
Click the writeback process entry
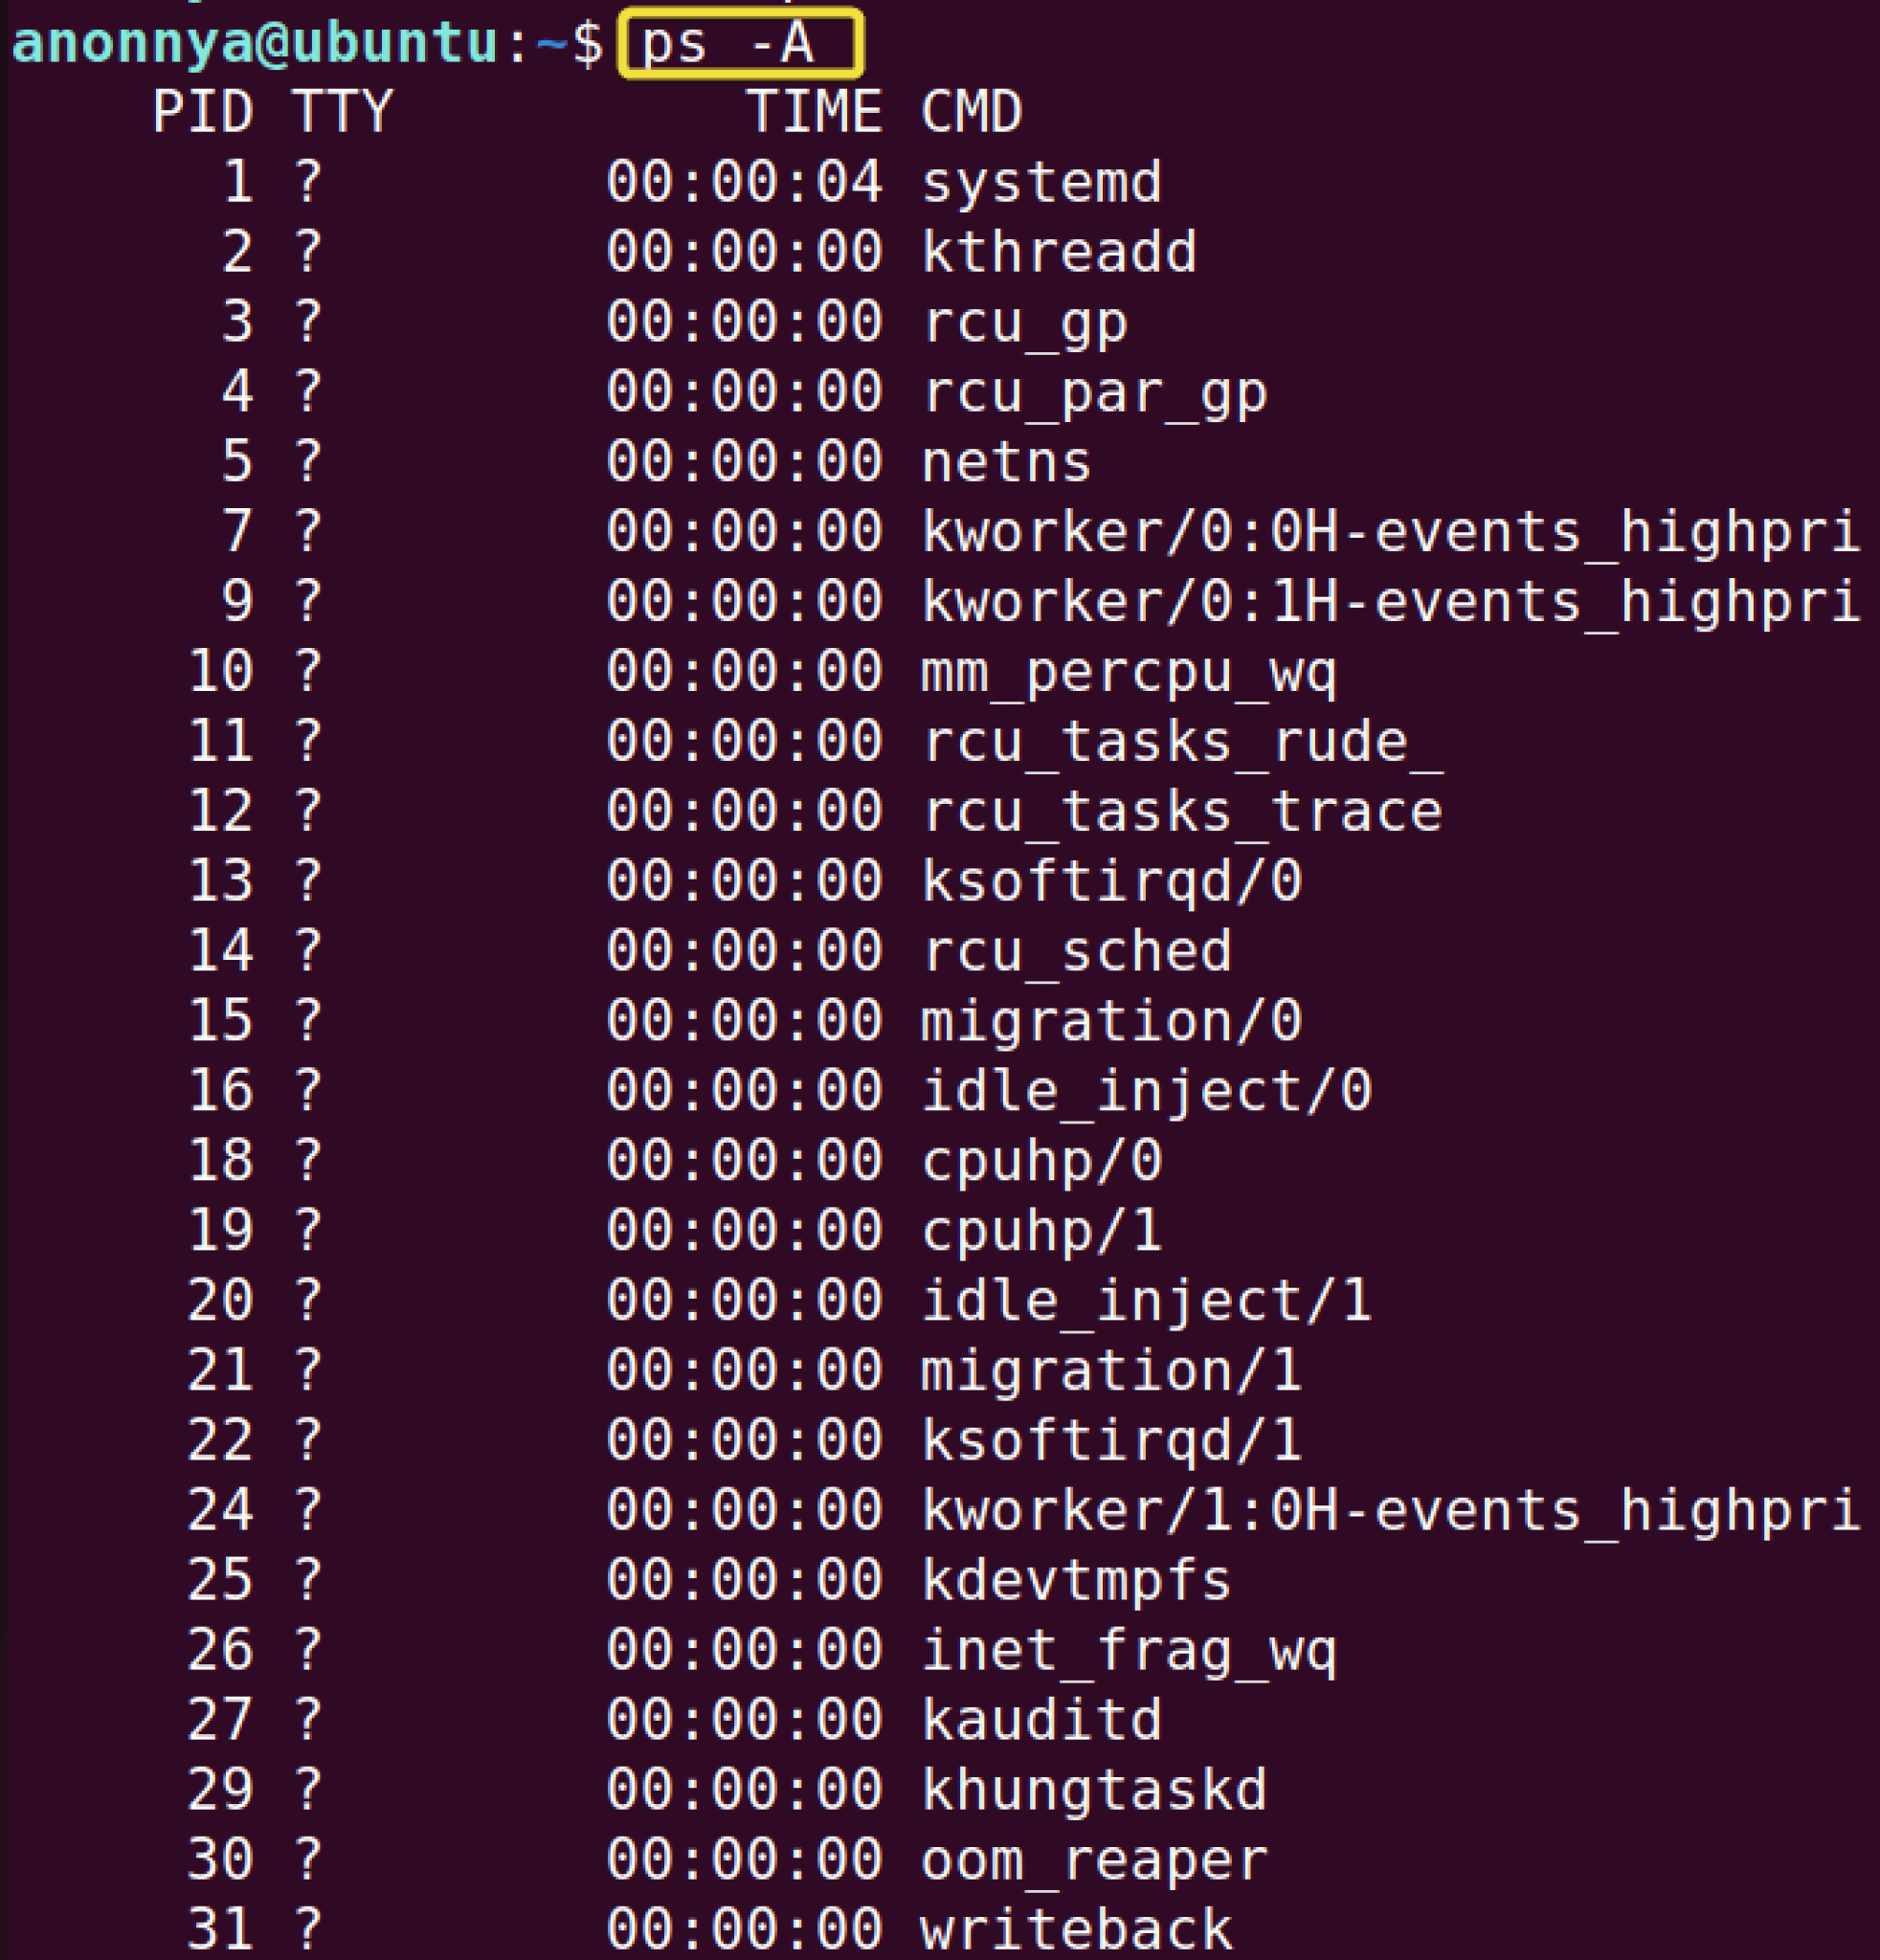coord(1075,1930)
